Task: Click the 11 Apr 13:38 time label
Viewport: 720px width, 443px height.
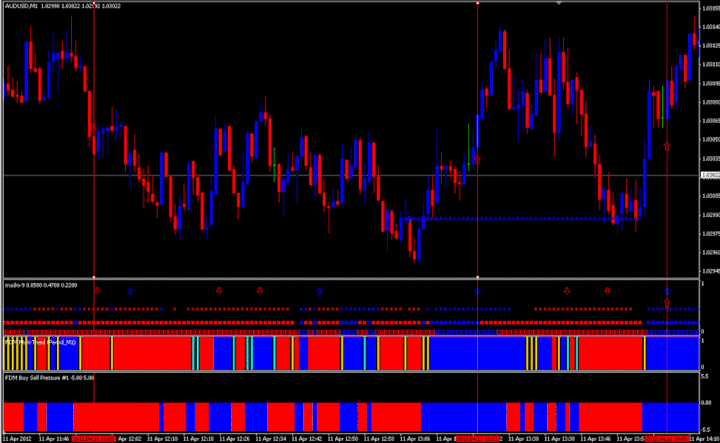Action: 560,439
